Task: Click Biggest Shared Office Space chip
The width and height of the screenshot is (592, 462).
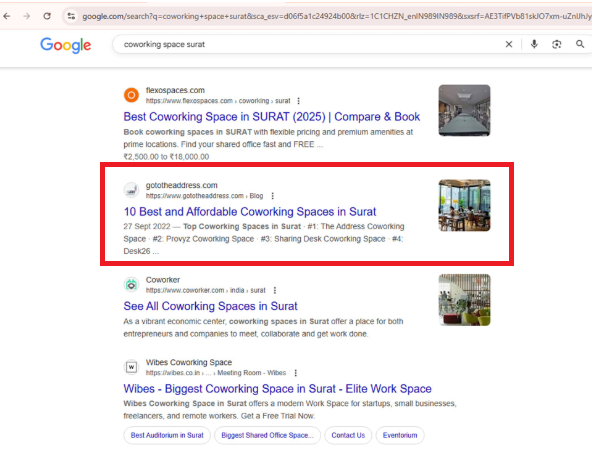Action: coord(267,435)
